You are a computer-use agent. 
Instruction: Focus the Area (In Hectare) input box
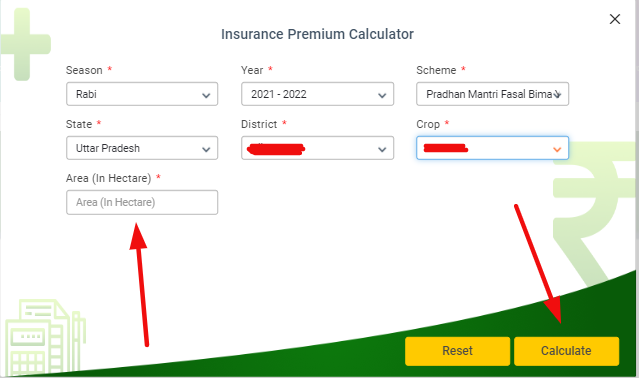coord(142,202)
